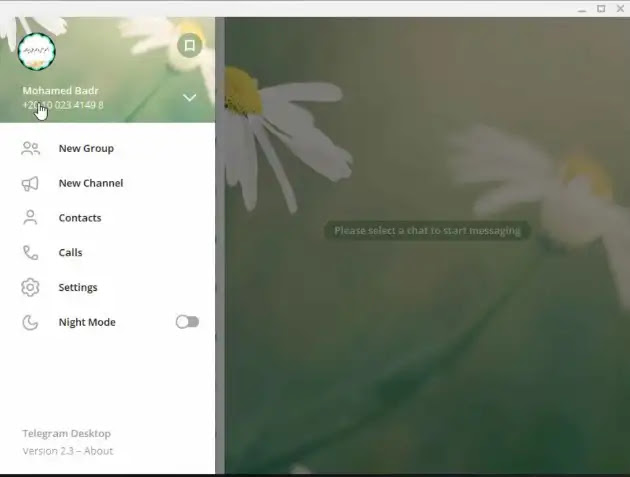Click the Contacts person icon

pos(30,218)
